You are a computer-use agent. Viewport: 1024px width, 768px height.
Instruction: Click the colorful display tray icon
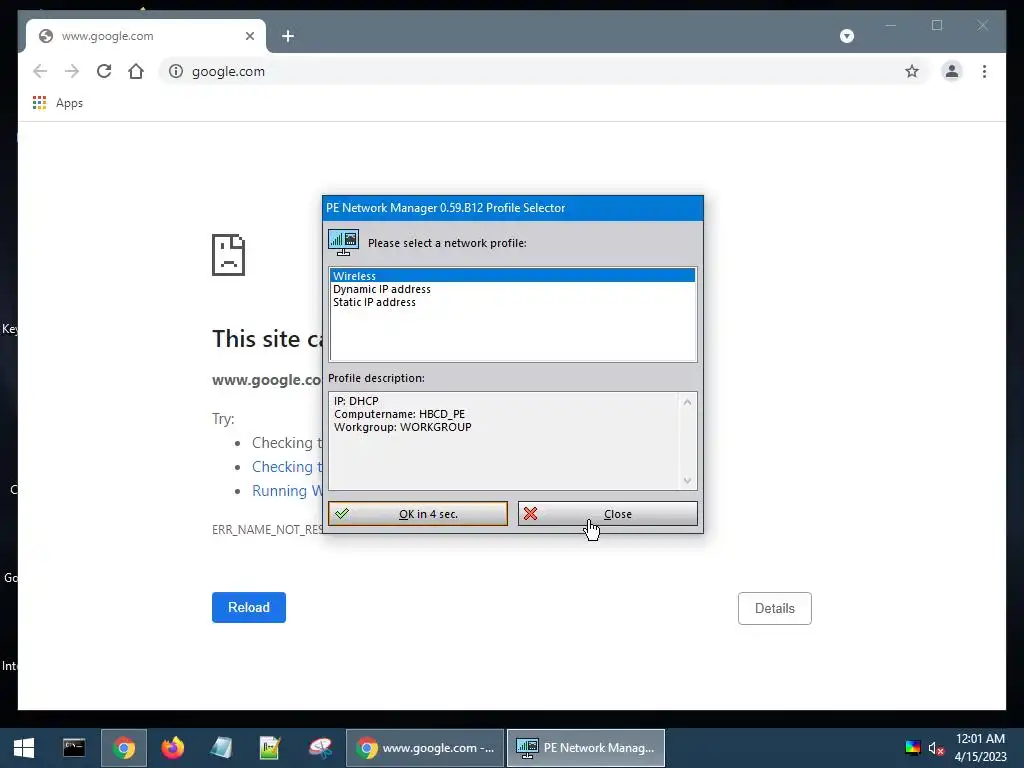(x=912, y=748)
